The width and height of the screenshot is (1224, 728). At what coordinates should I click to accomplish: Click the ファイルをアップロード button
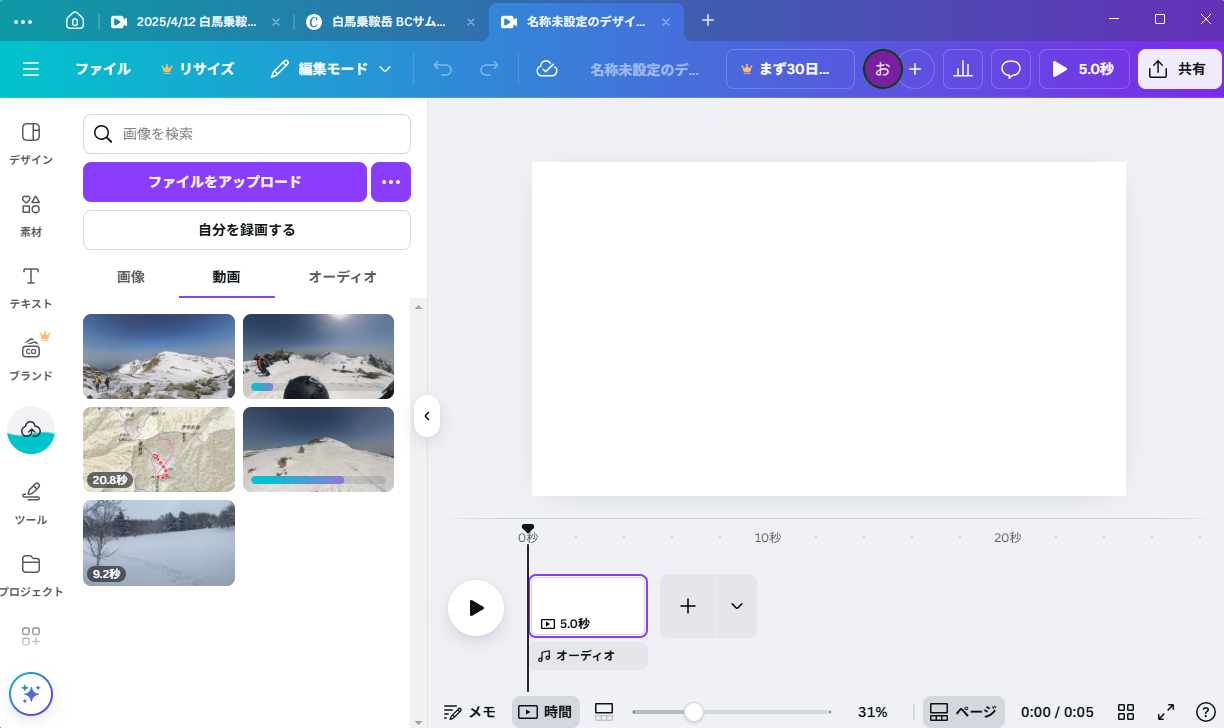tap(225, 182)
